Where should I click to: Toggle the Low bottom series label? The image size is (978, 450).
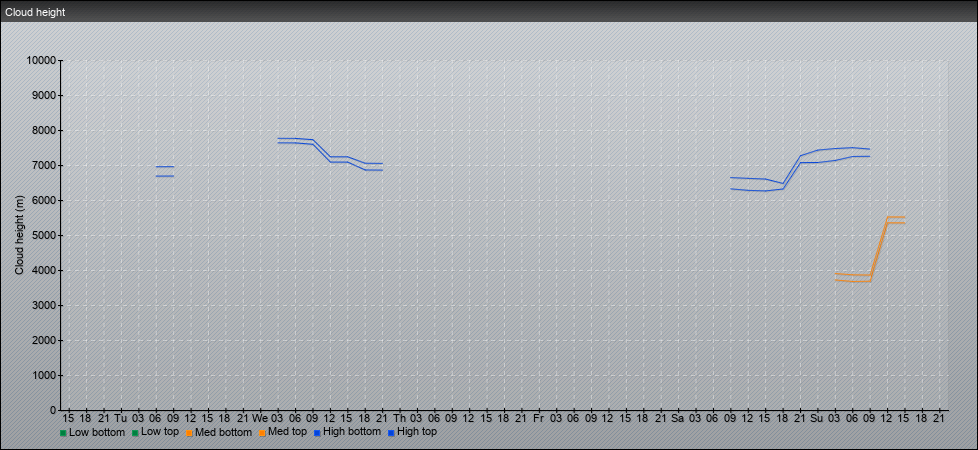[97, 432]
